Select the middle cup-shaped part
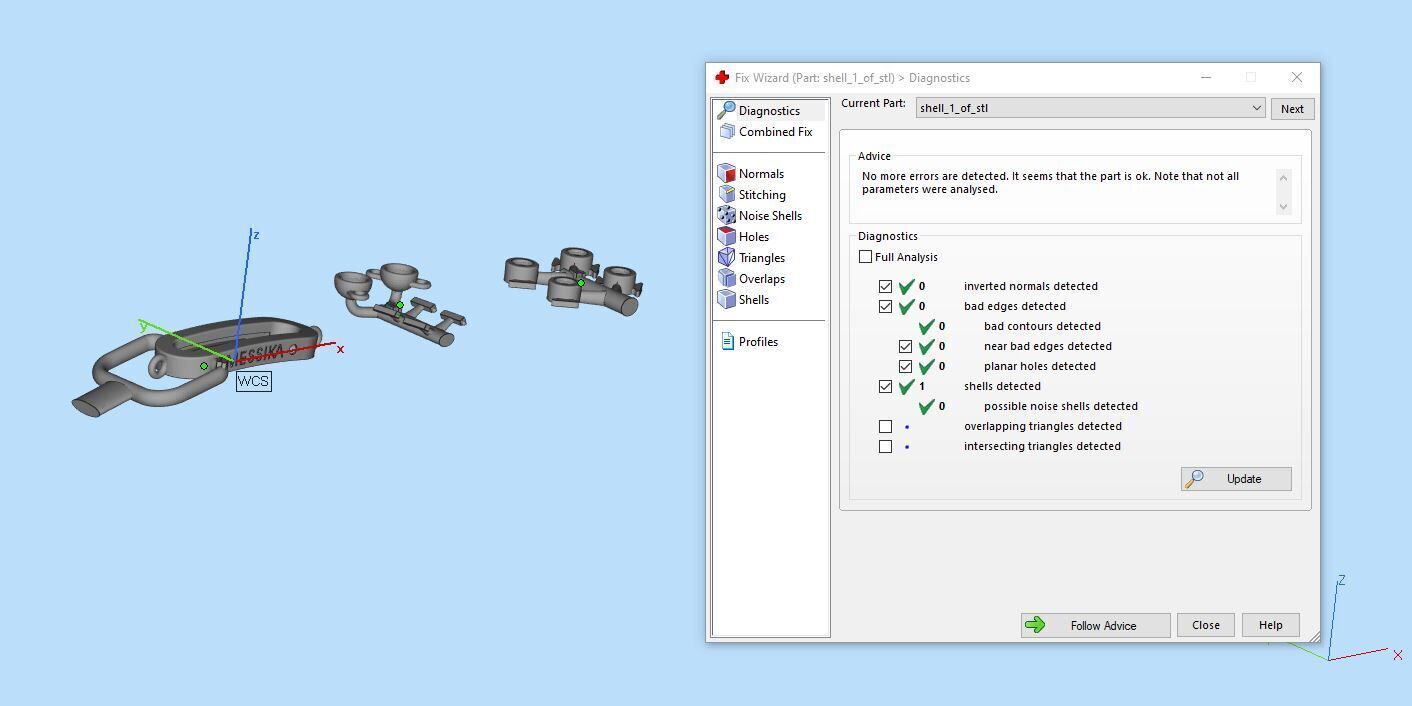 398,303
